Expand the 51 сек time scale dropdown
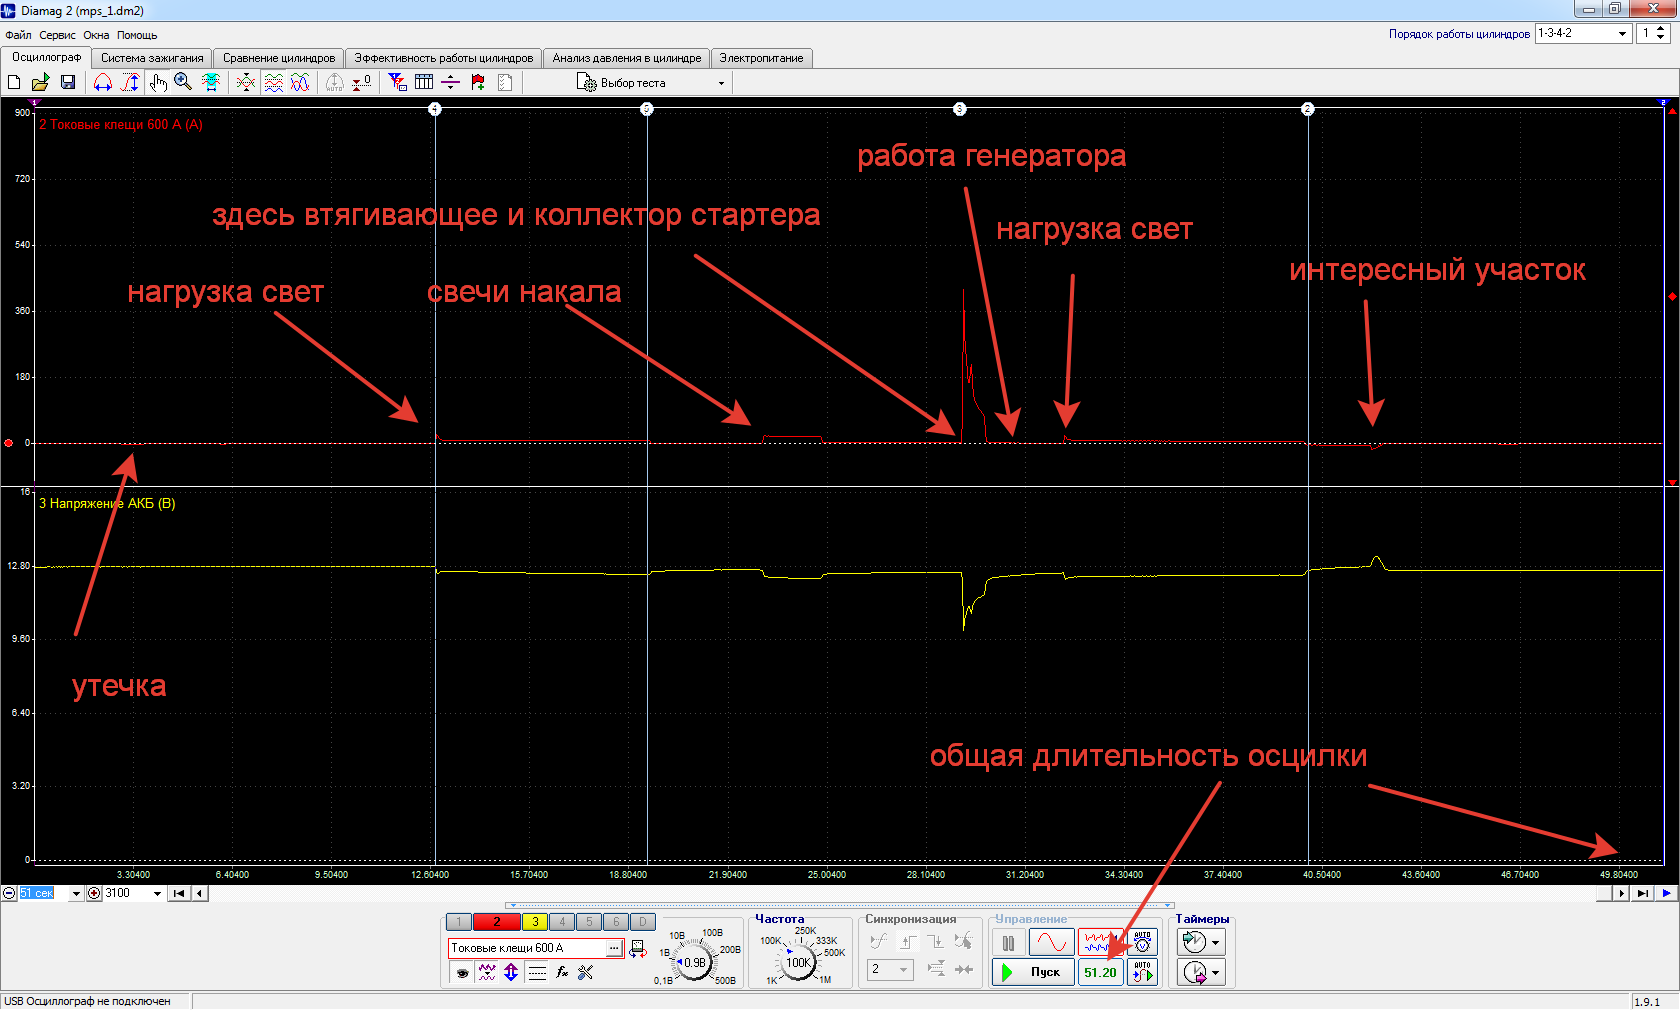This screenshot has width=1680, height=1010. (x=75, y=894)
